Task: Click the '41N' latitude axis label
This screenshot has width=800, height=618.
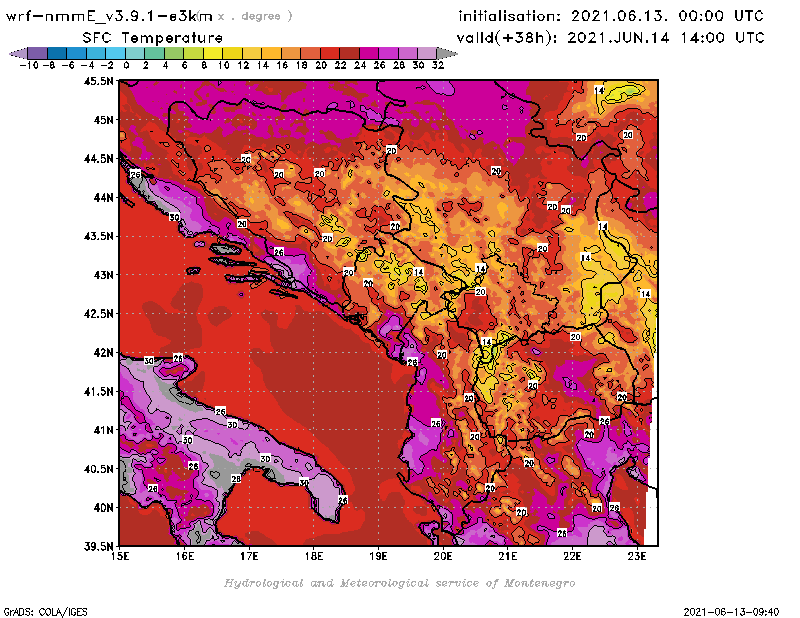Action: [x=104, y=430]
